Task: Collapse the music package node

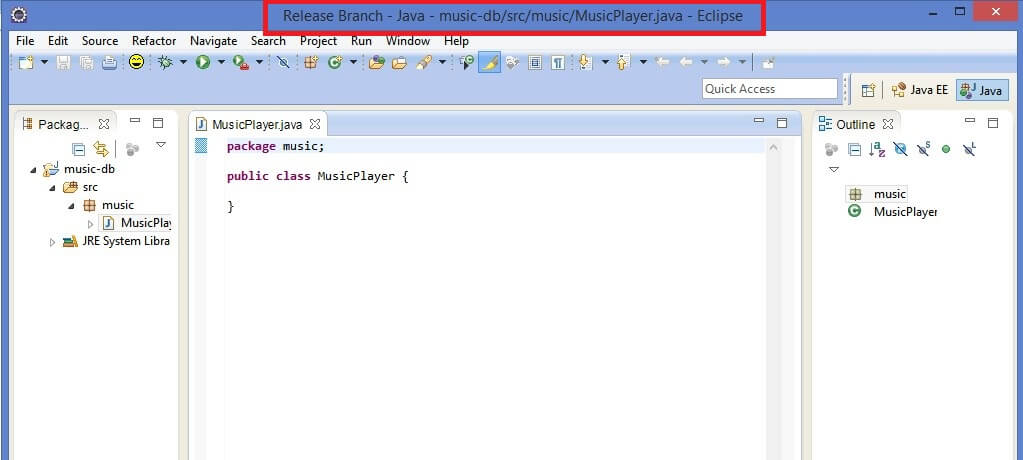Action: coord(72,206)
